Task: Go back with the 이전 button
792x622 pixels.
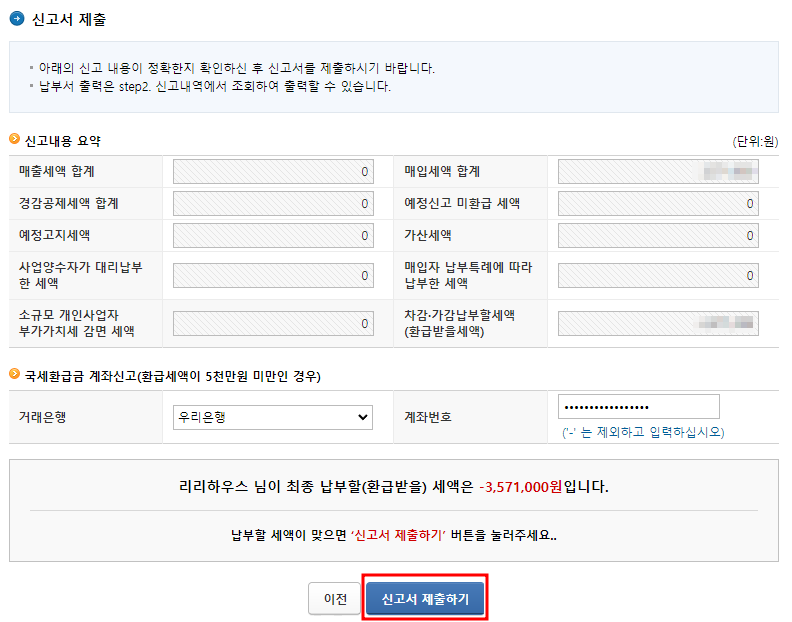Action: [x=335, y=598]
